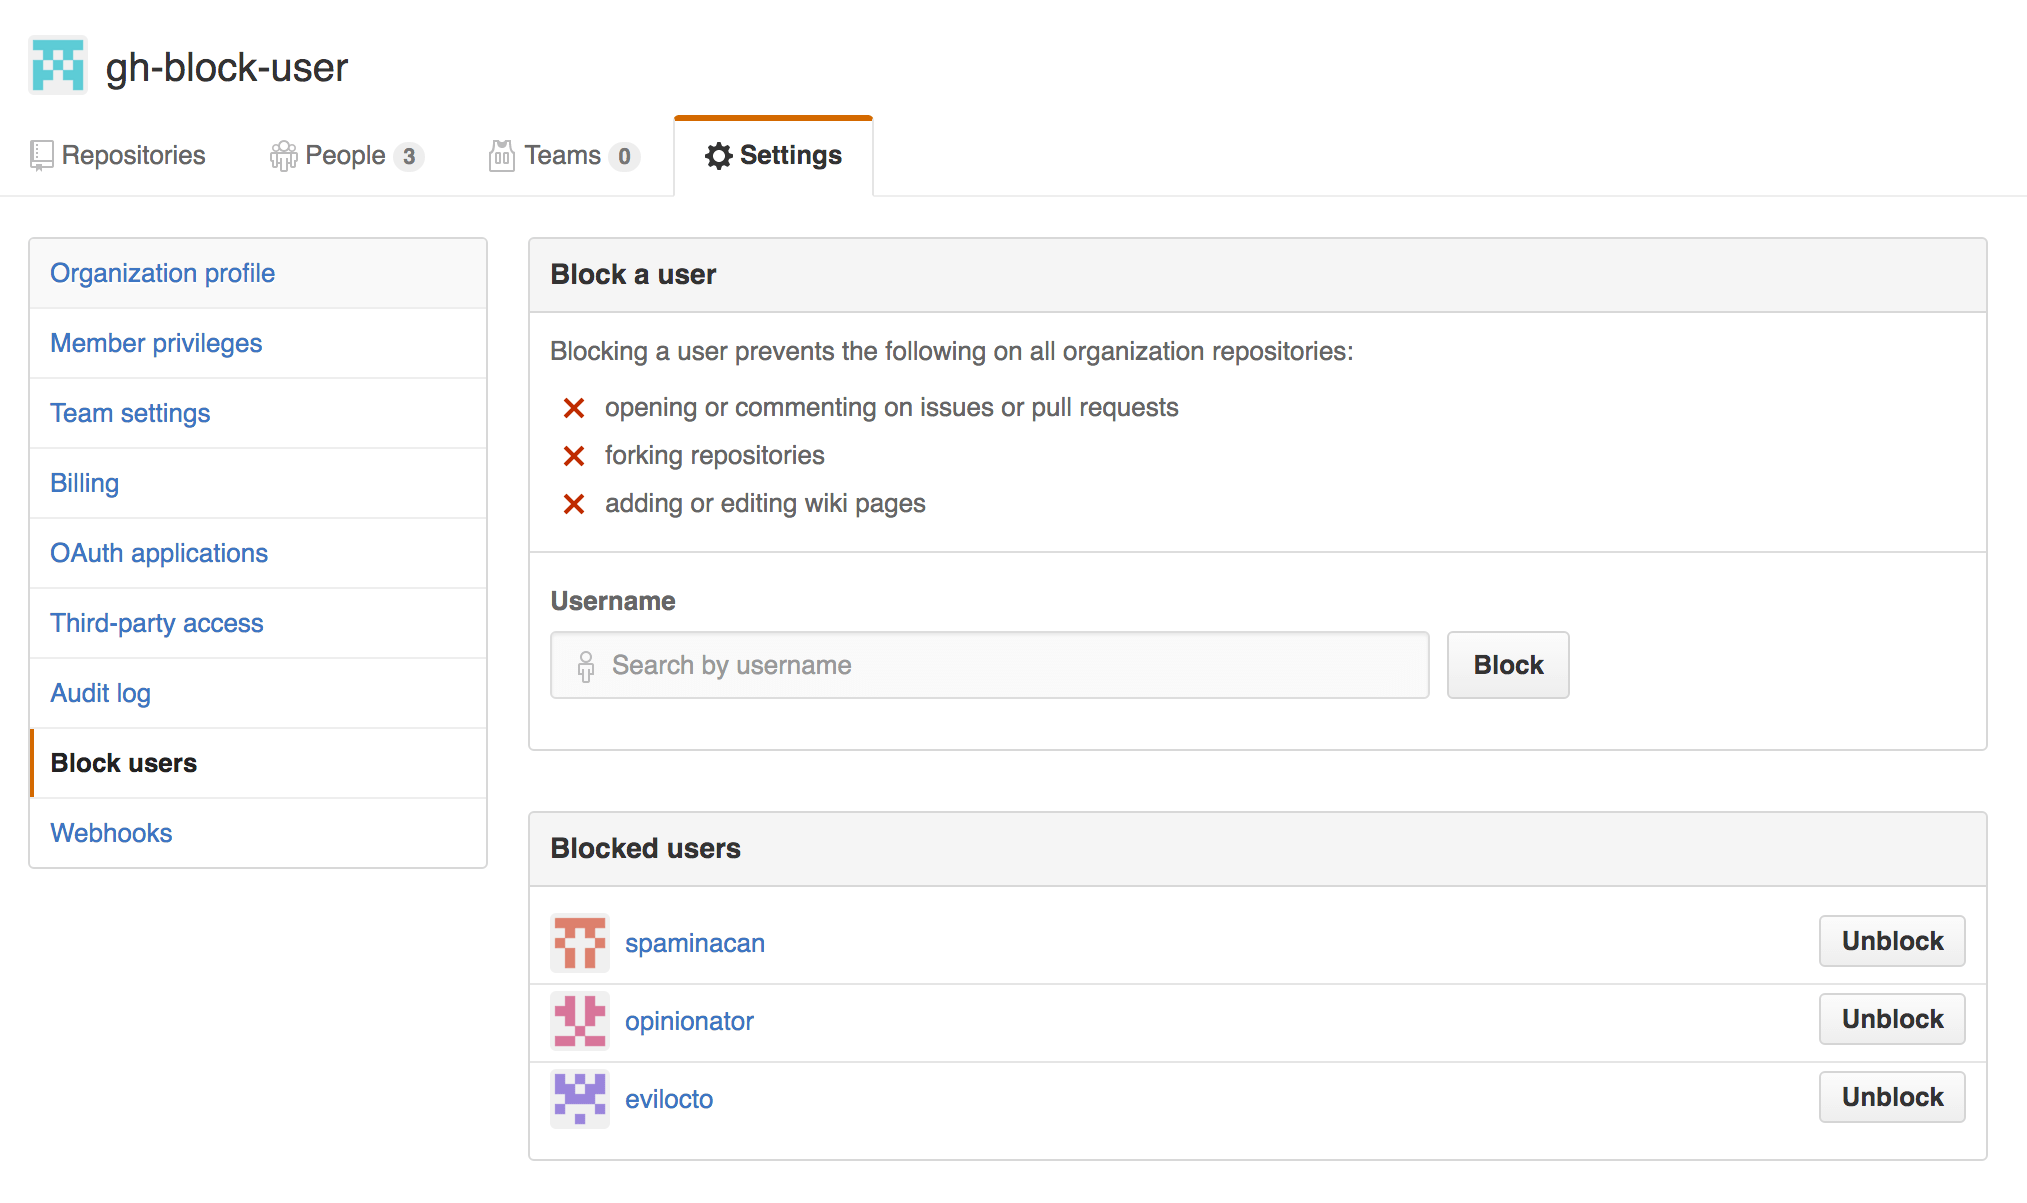The image size is (2027, 1203).
Task: Click evilocto's avatar image
Action: 579,1097
